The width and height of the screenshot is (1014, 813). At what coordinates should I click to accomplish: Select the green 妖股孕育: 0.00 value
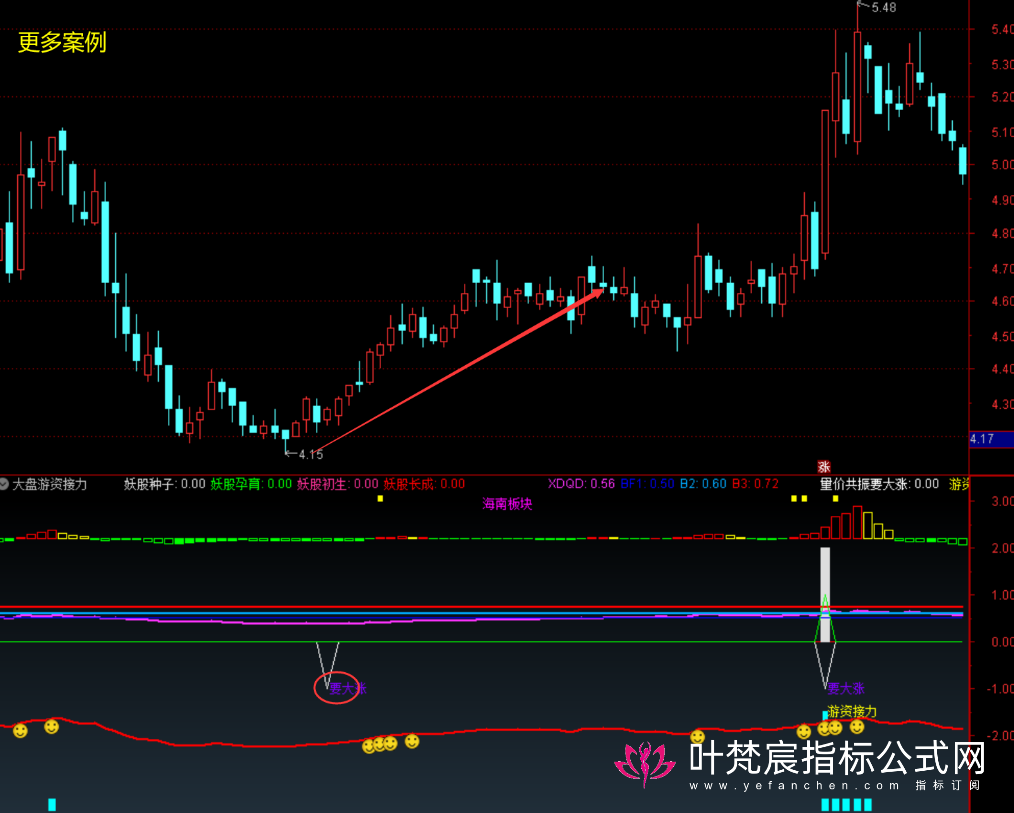coord(251,484)
